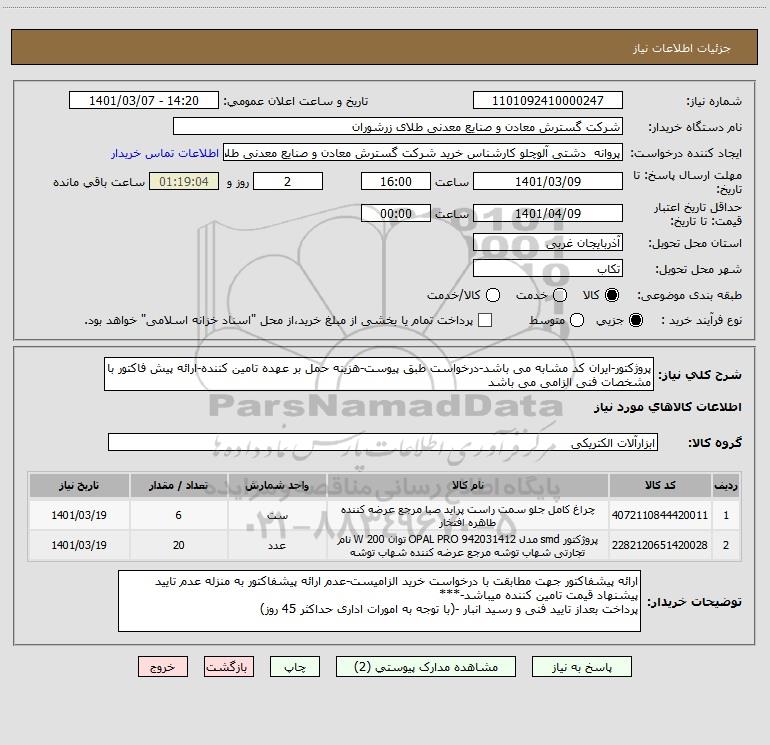The height and width of the screenshot is (745, 770).
Task: Click the need date in row 2
Action: pos(79,545)
